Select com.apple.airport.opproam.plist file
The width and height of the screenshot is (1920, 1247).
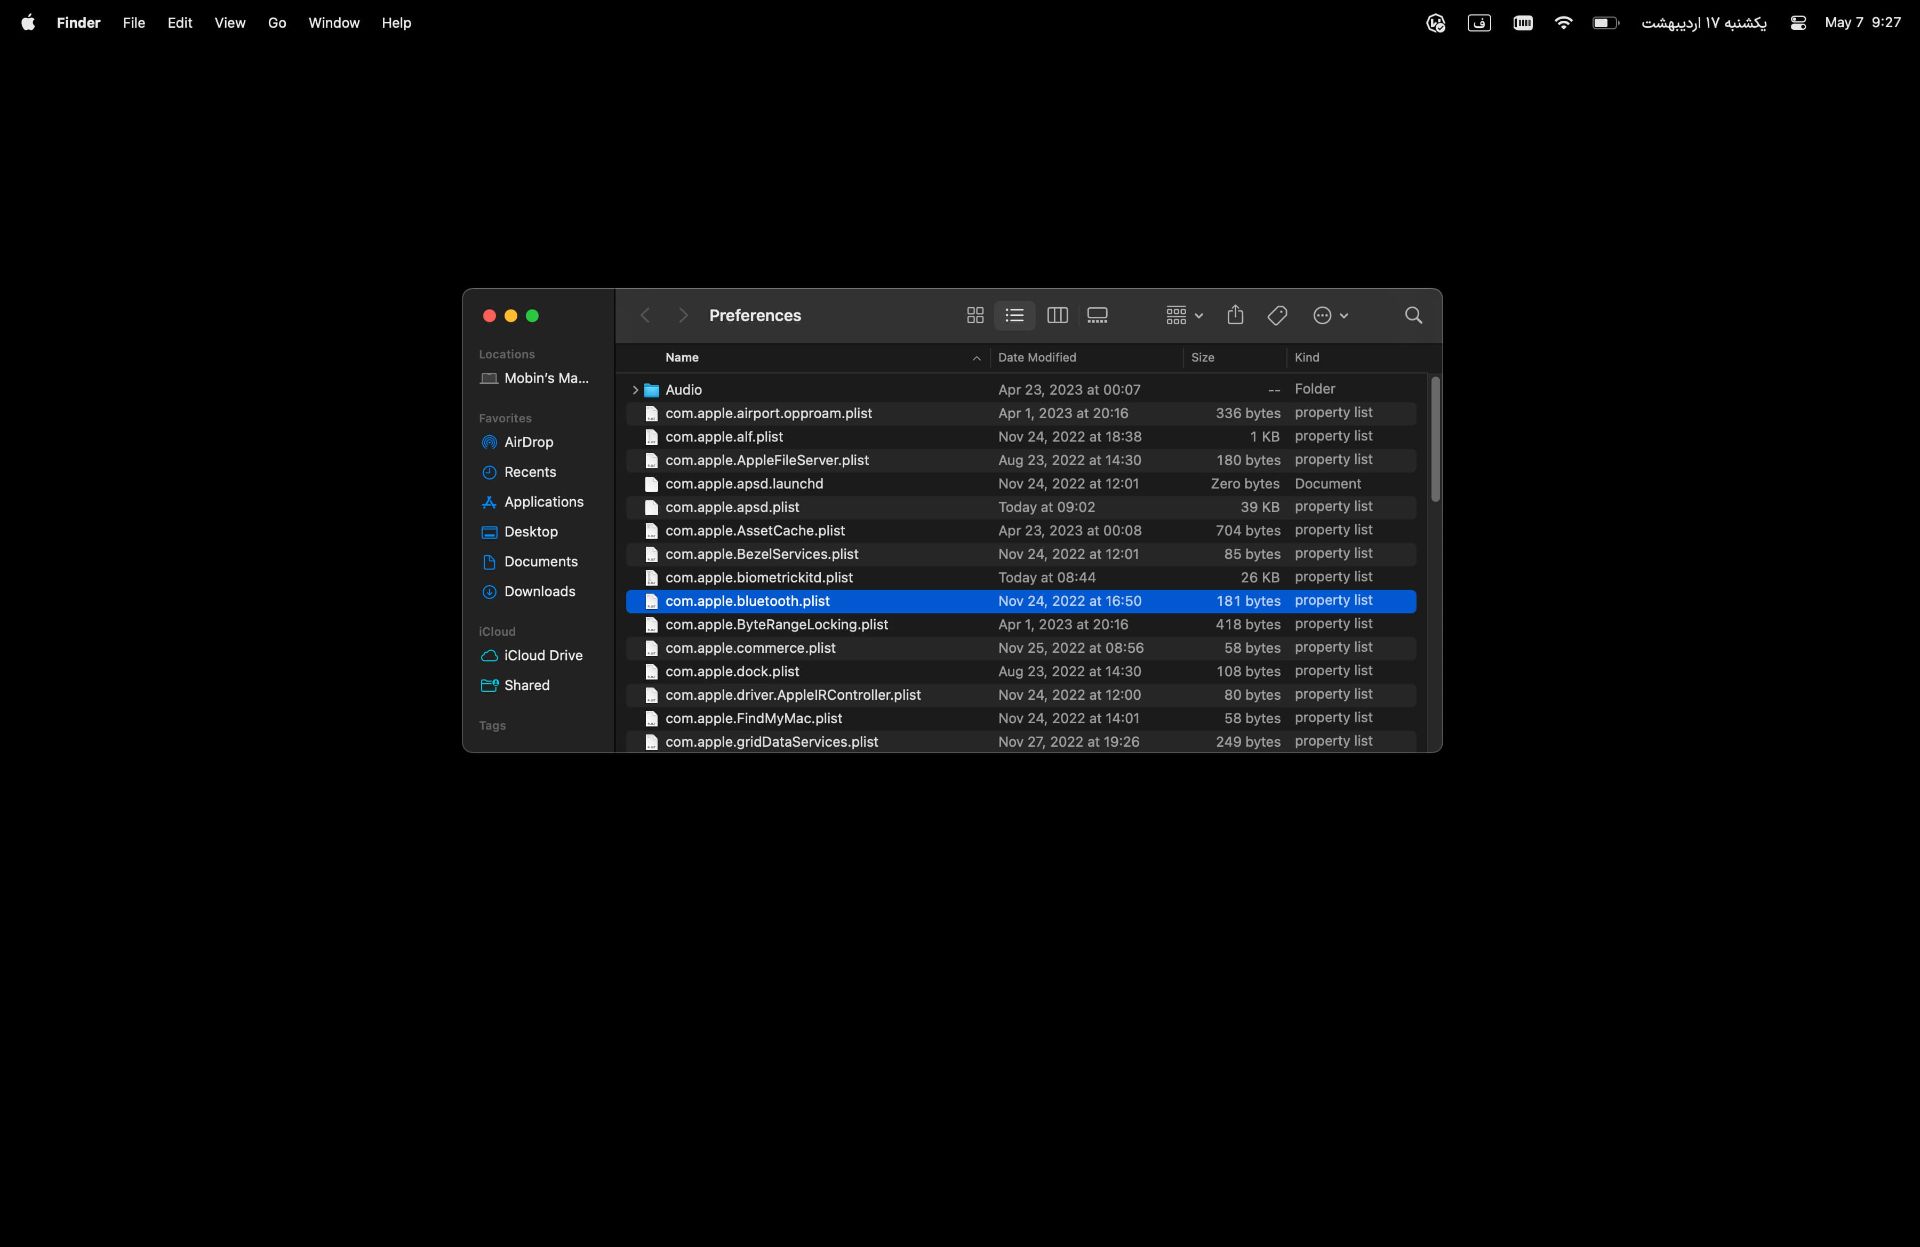(x=1021, y=413)
